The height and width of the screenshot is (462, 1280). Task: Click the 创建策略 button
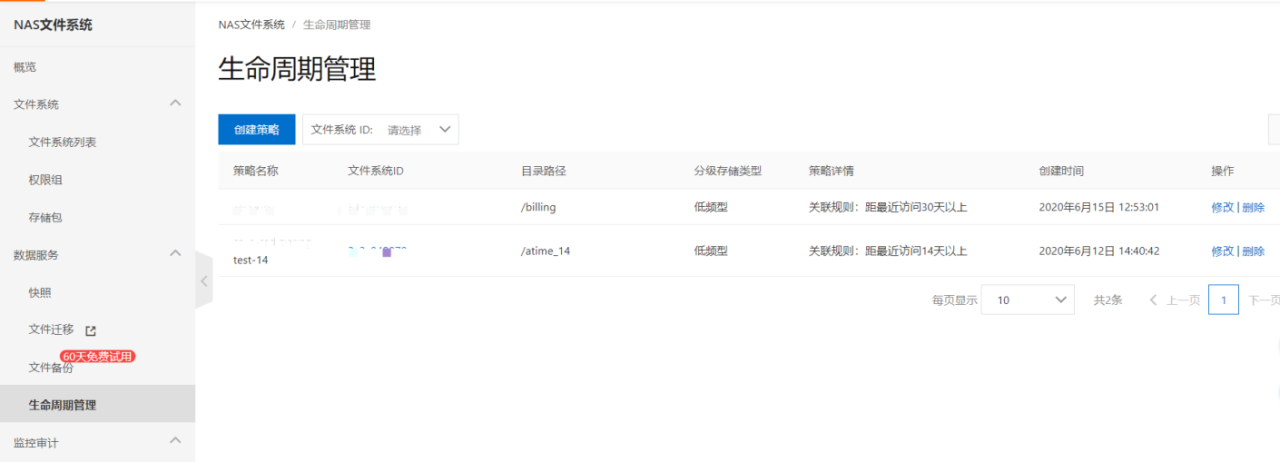click(x=257, y=129)
